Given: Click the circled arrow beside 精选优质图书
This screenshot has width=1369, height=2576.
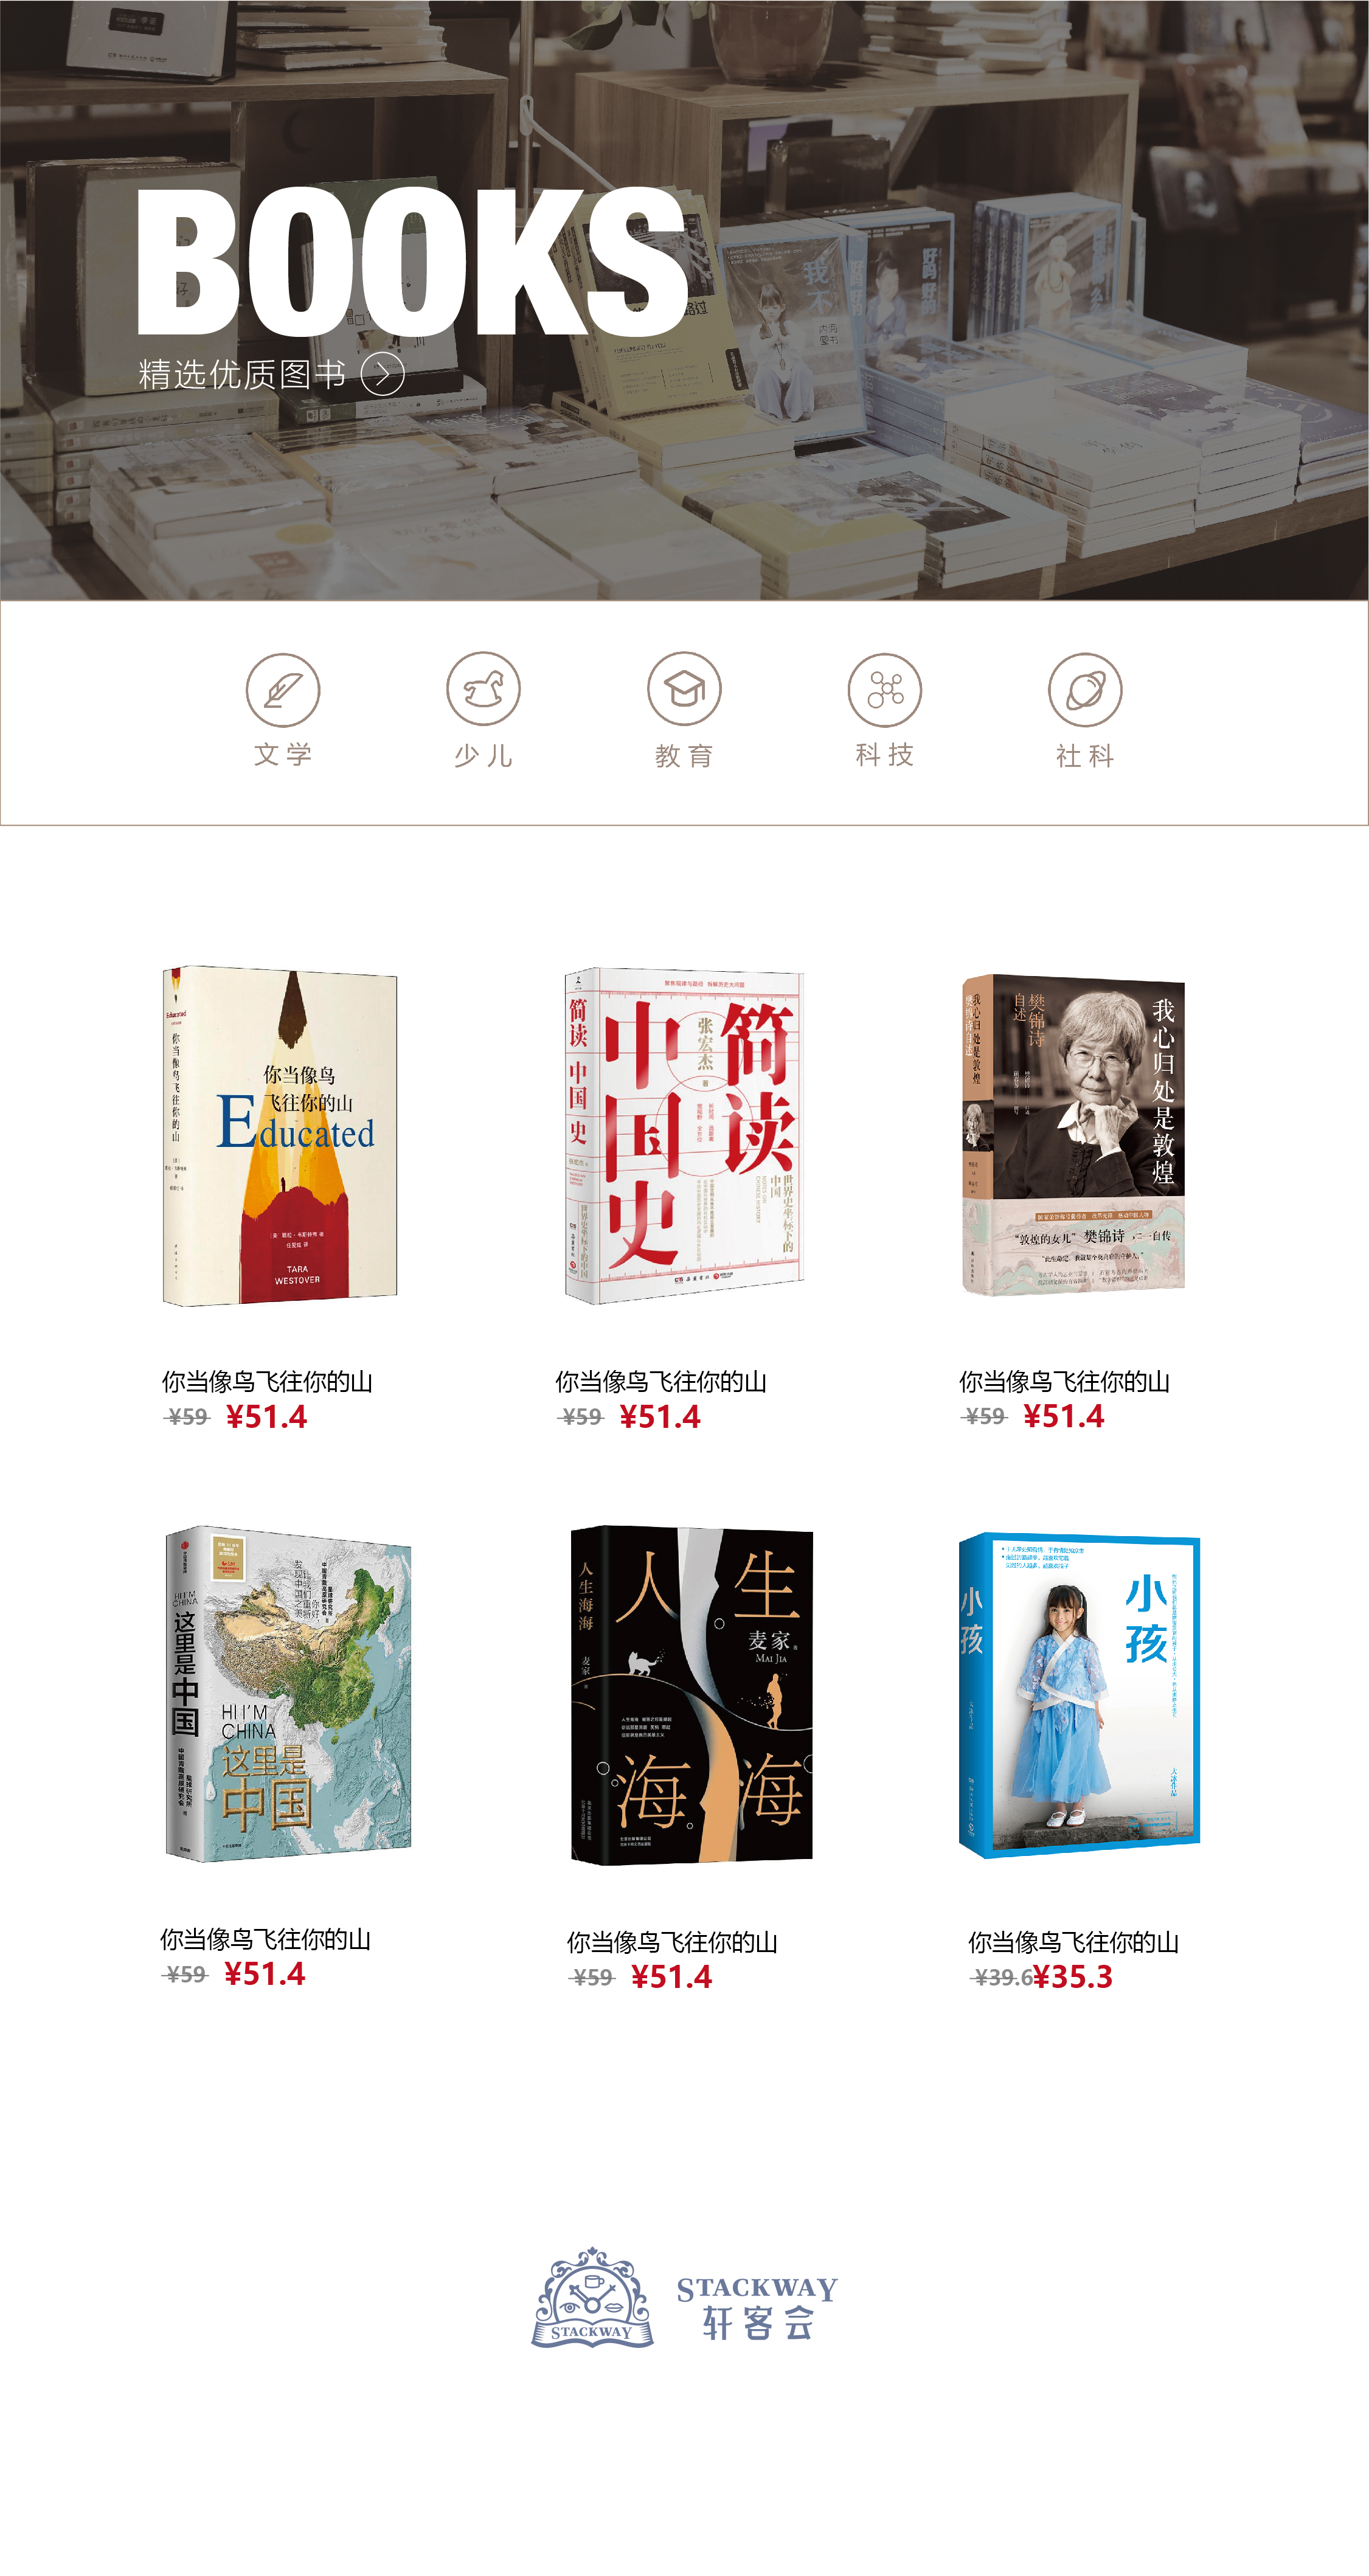Looking at the screenshot, I should [382, 374].
